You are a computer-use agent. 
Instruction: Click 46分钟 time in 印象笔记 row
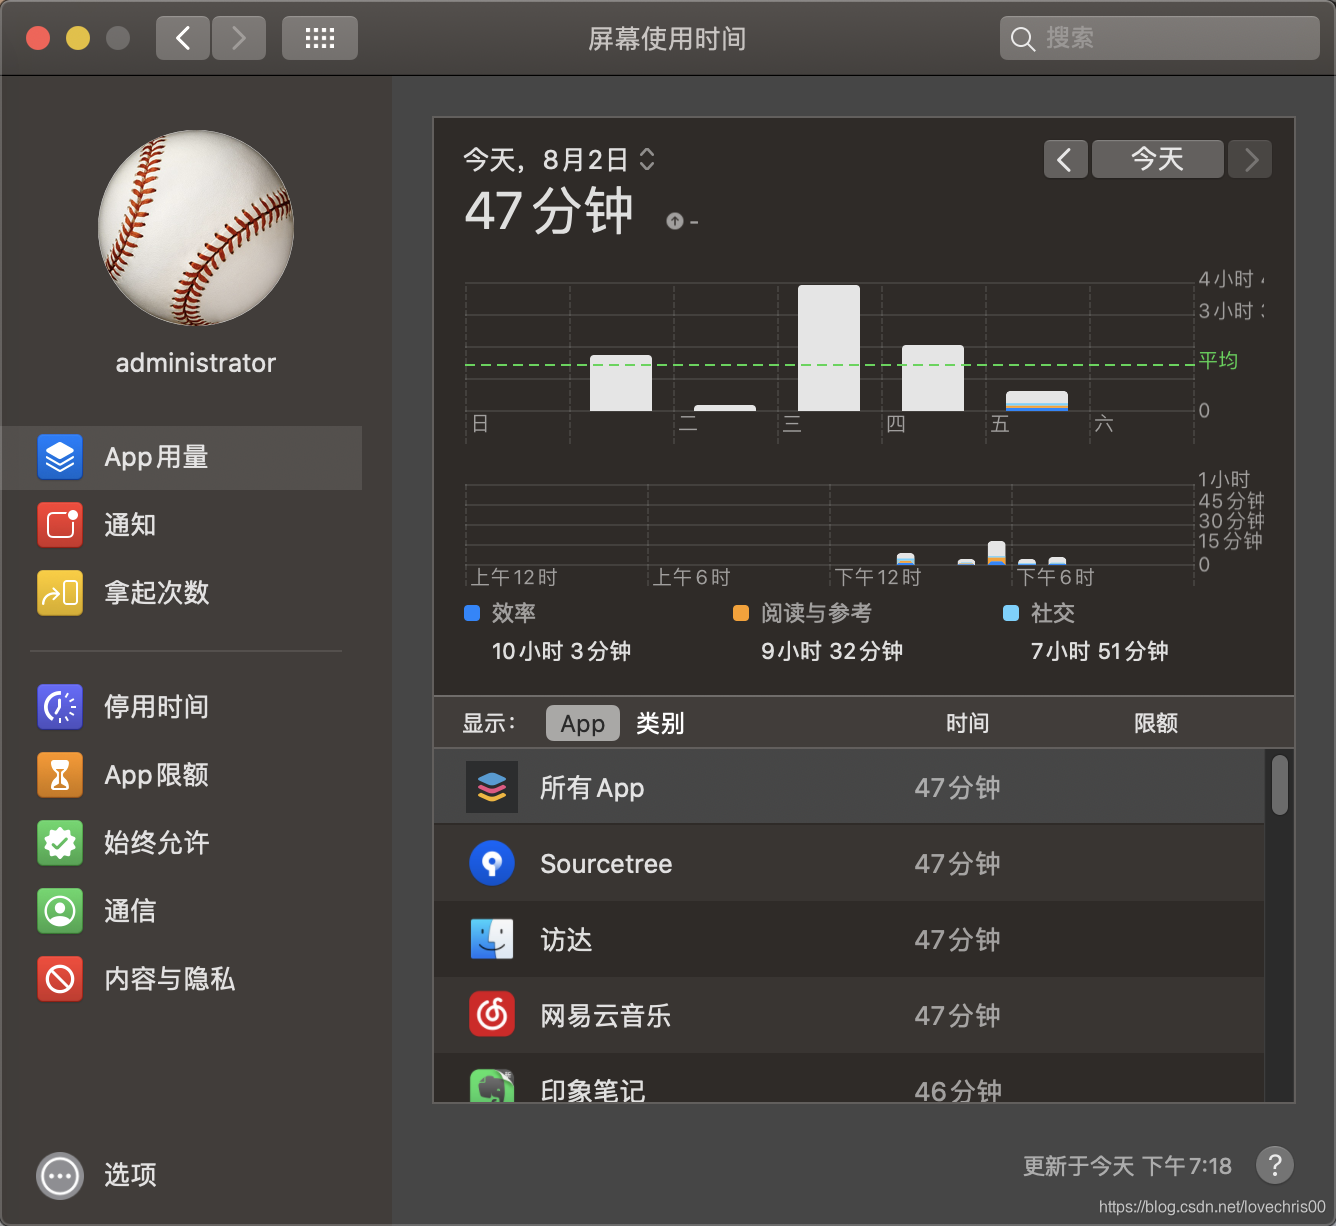coord(957,1090)
